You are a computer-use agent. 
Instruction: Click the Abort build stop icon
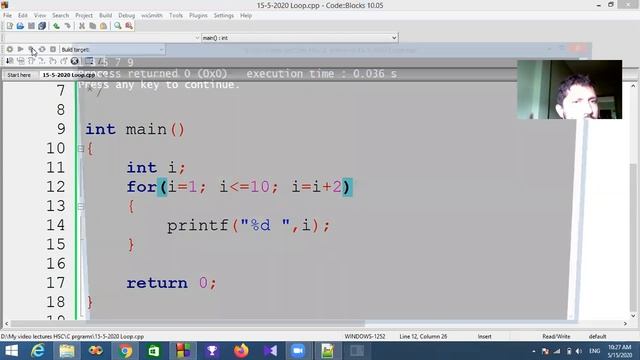pyautogui.click(x=53, y=49)
